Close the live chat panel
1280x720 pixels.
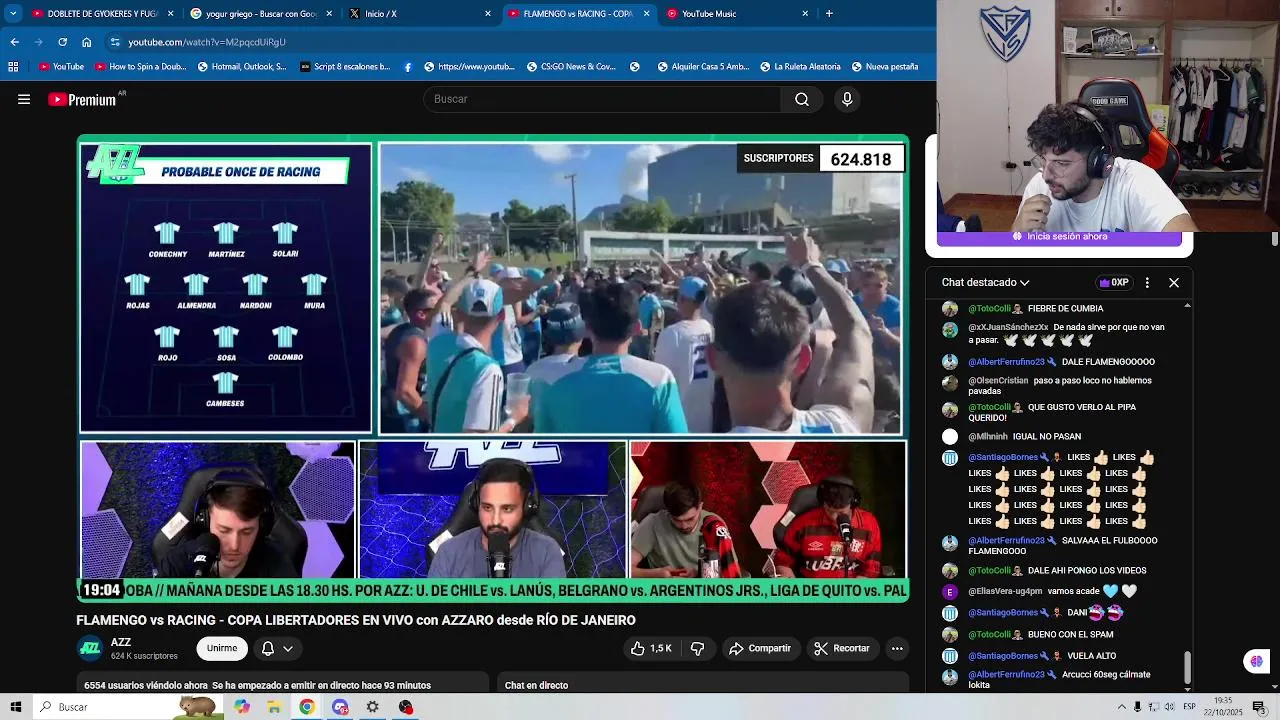(x=1174, y=283)
